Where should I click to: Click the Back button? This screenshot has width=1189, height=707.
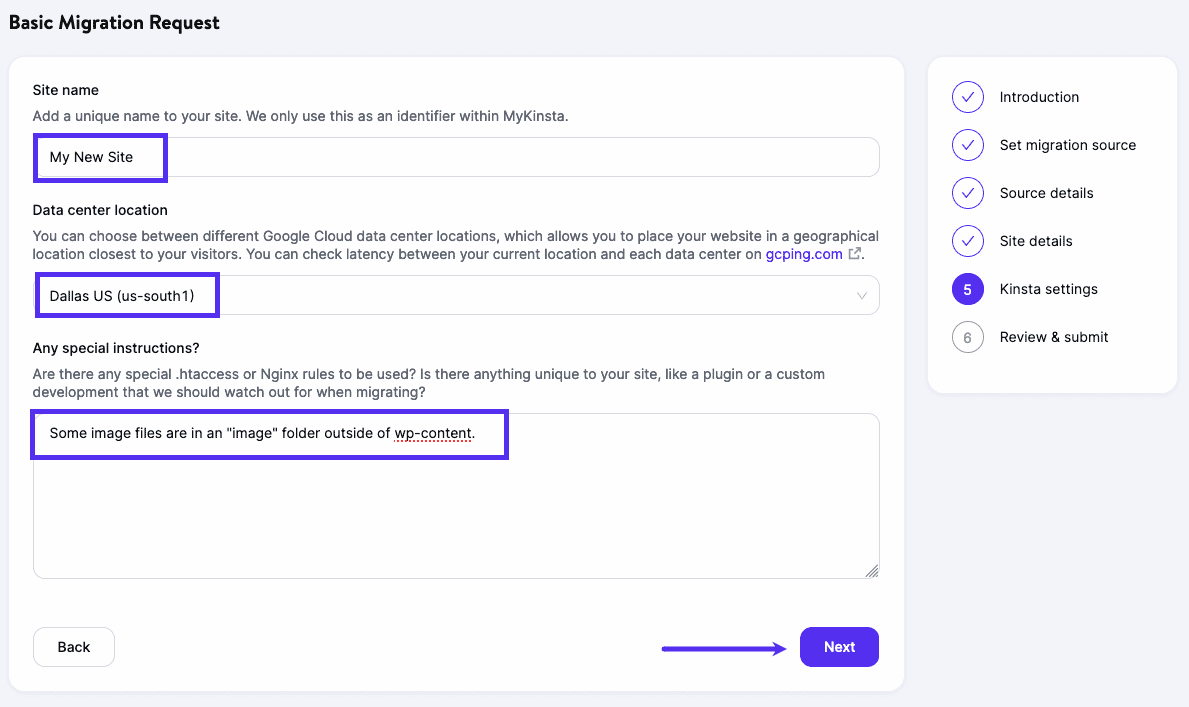(x=73, y=647)
